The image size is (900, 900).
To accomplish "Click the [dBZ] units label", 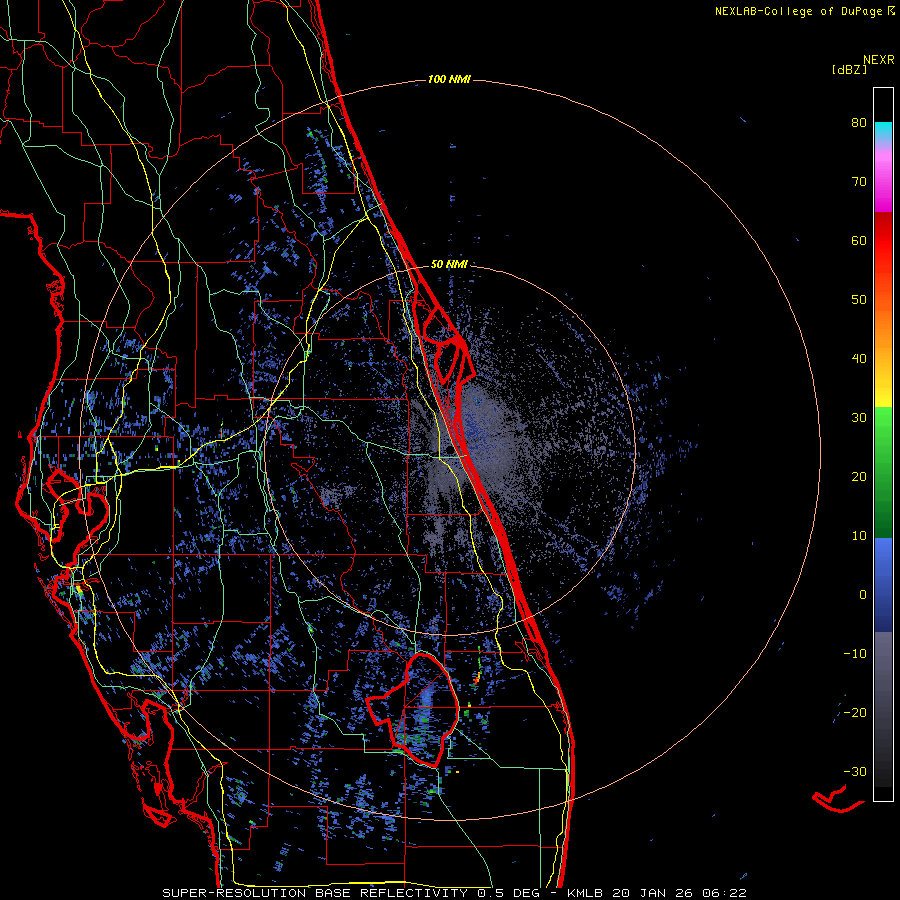I will coord(849,69).
